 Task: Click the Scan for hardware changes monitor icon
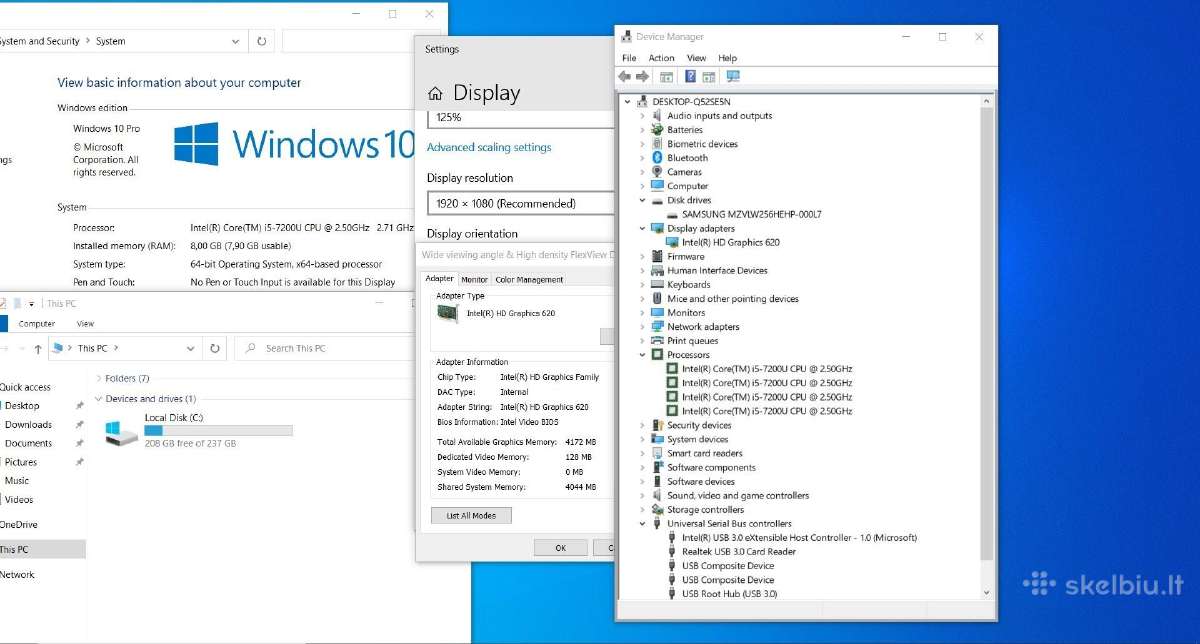coord(733,77)
